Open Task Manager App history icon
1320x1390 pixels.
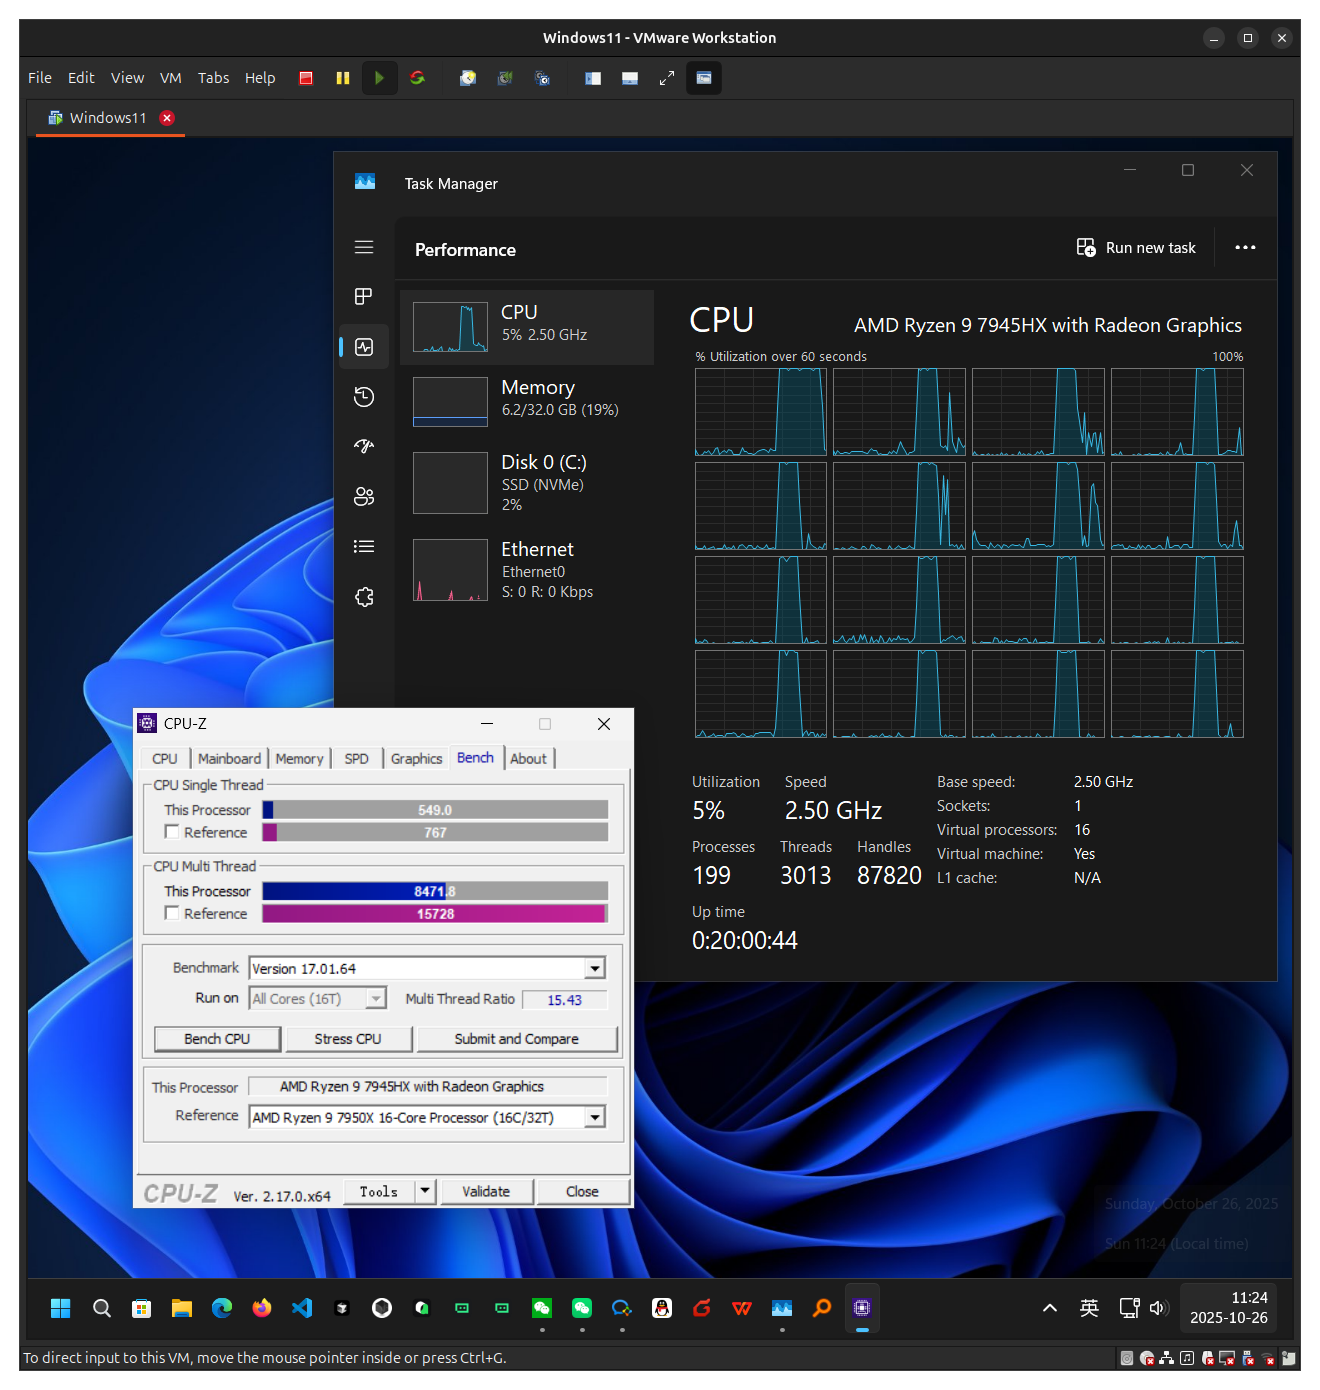click(x=364, y=397)
